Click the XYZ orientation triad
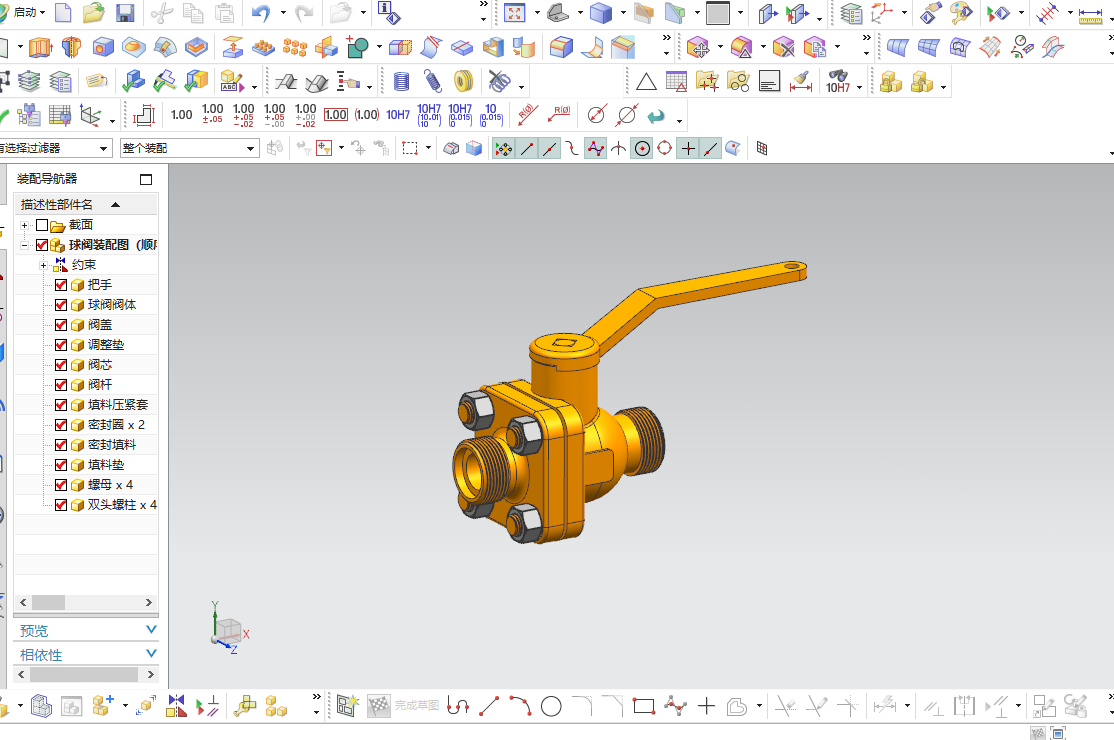Viewport: 1114px width, 740px height. pyautogui.click(x=229, y=628)
